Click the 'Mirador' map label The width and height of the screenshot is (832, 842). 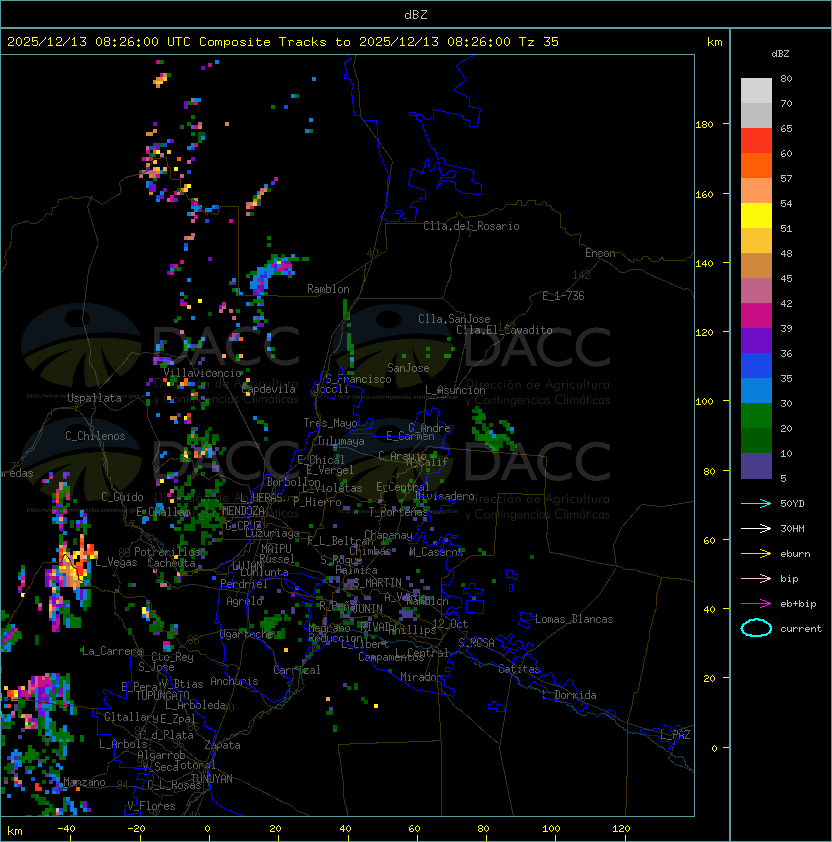(x=422, y=677)
